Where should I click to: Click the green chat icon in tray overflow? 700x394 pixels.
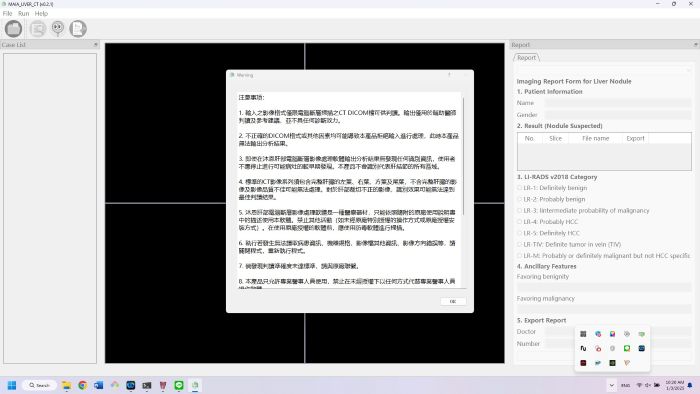point(627,348)
